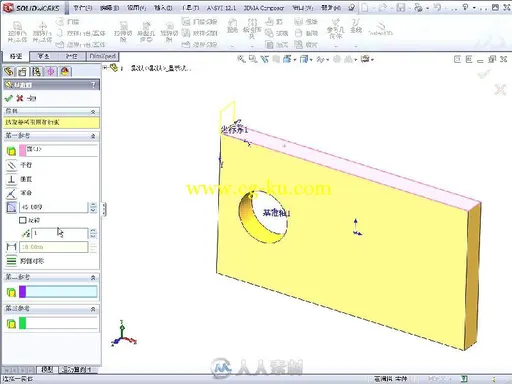This screenshot has width=512, height=384.
Task: Switch to the PropertyManager tab icon
Action: [23, 71]
